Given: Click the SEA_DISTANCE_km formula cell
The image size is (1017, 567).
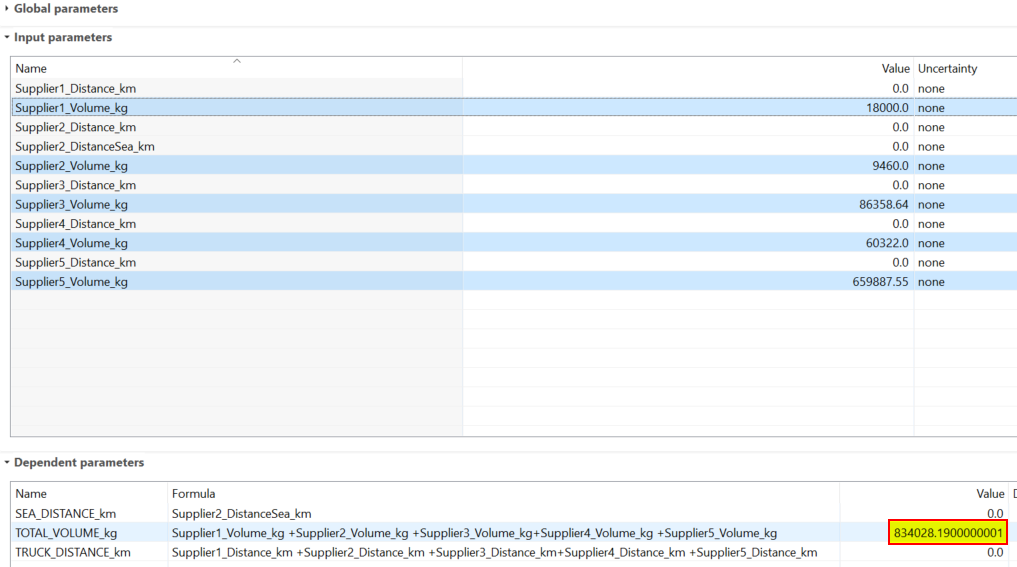Looking at the screenshot, I should pos(241,514).
